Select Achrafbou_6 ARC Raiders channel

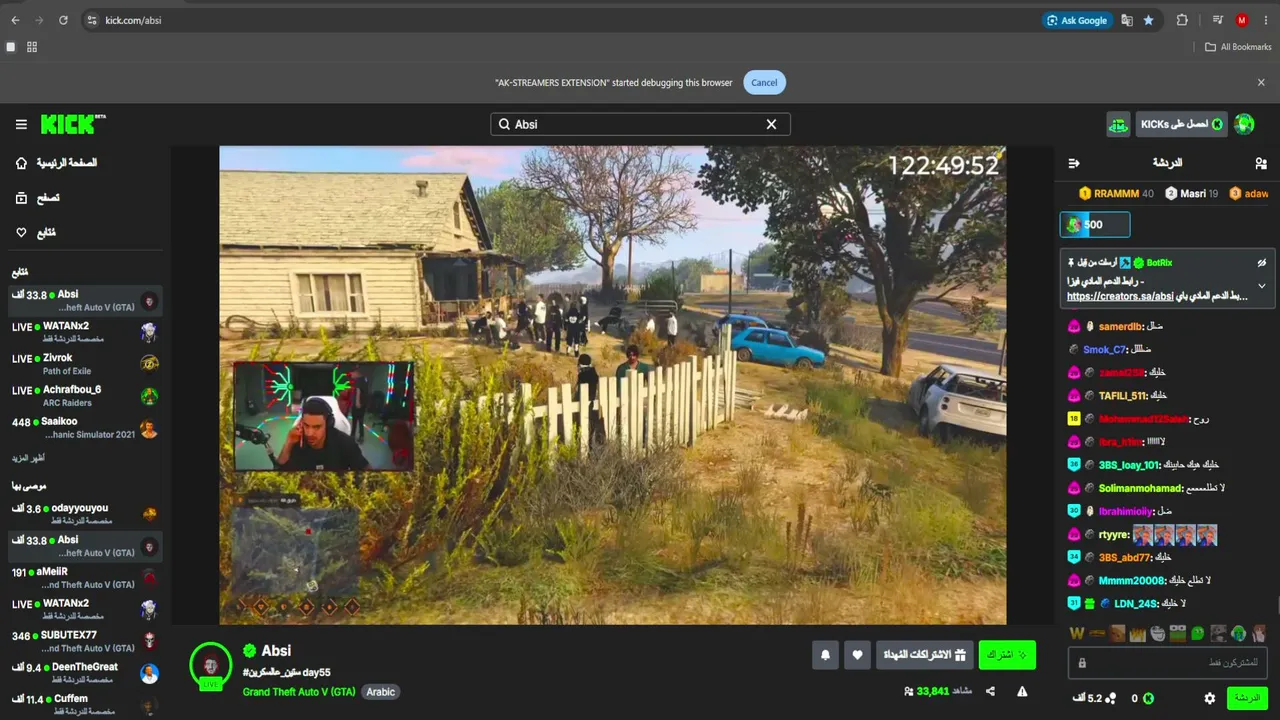pyautogui.click(x=85, y=396)
